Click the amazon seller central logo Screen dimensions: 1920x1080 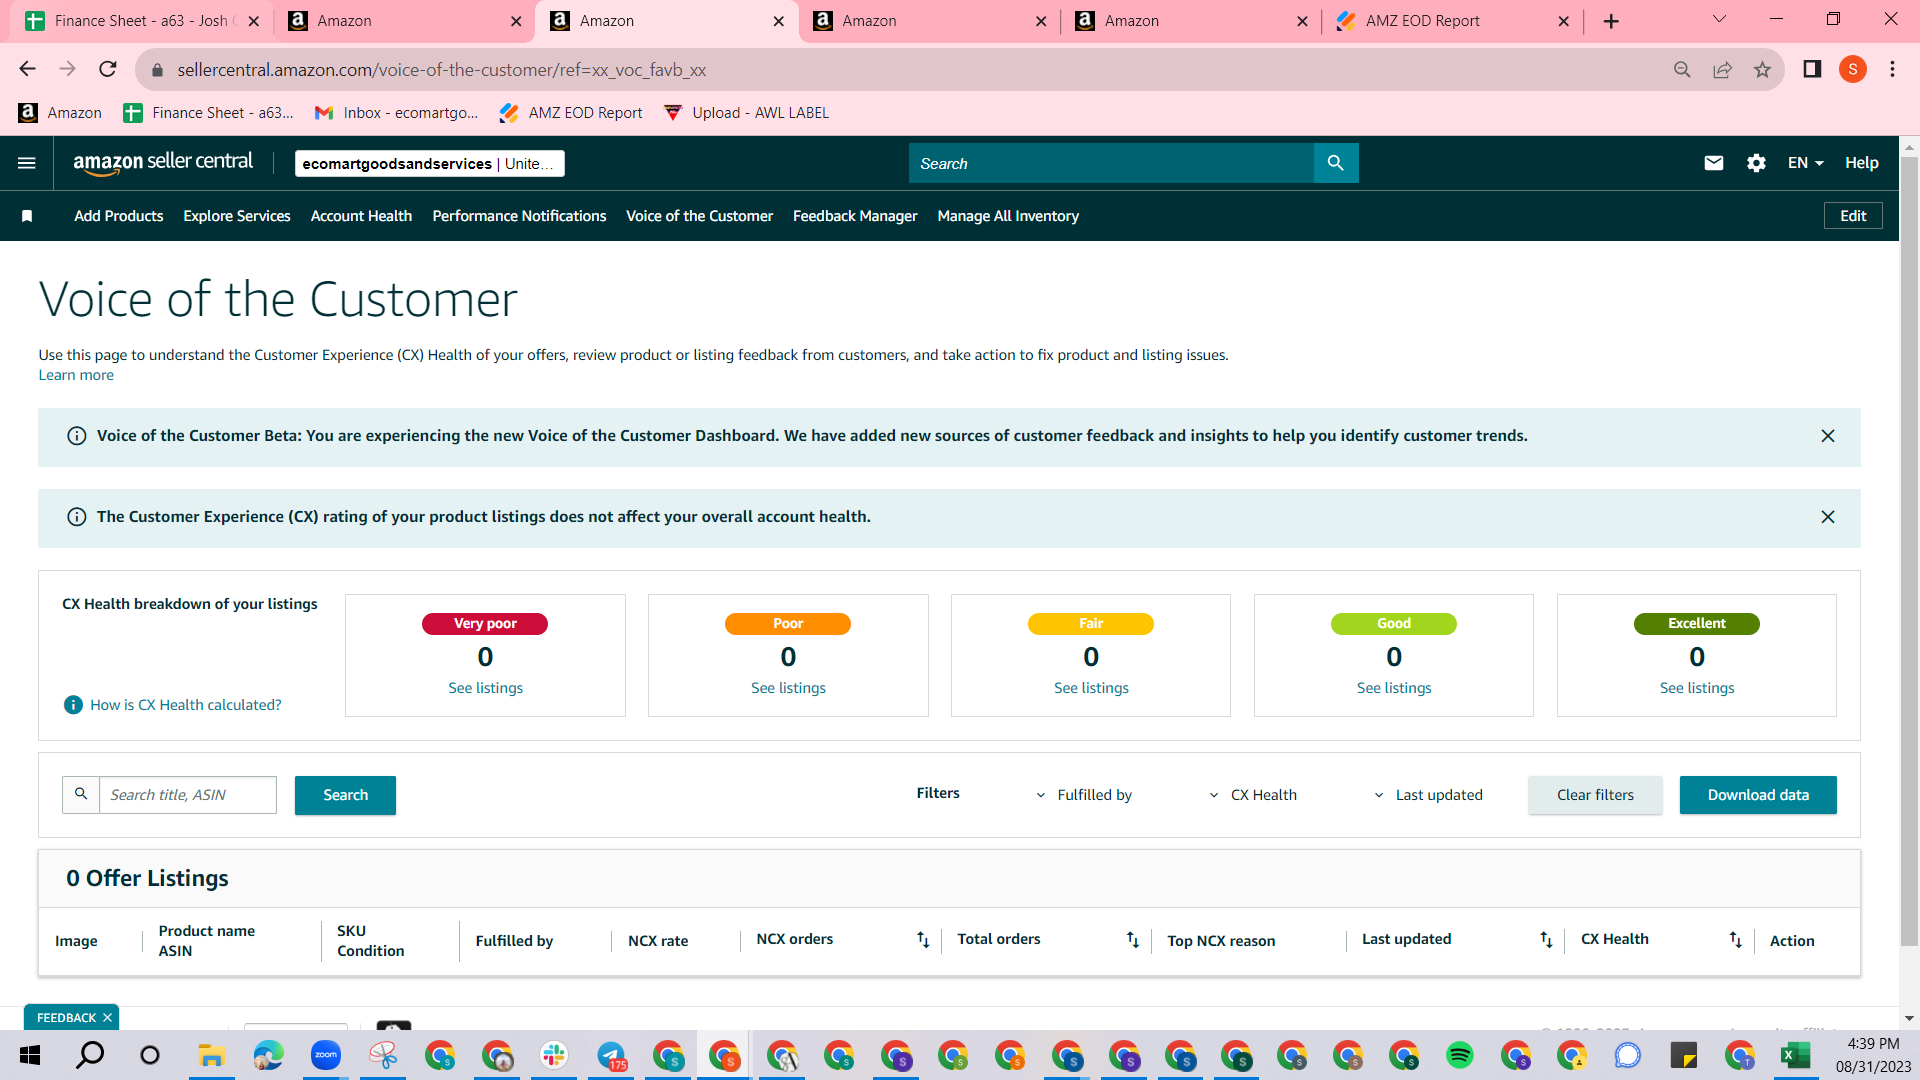pos(163,163)
